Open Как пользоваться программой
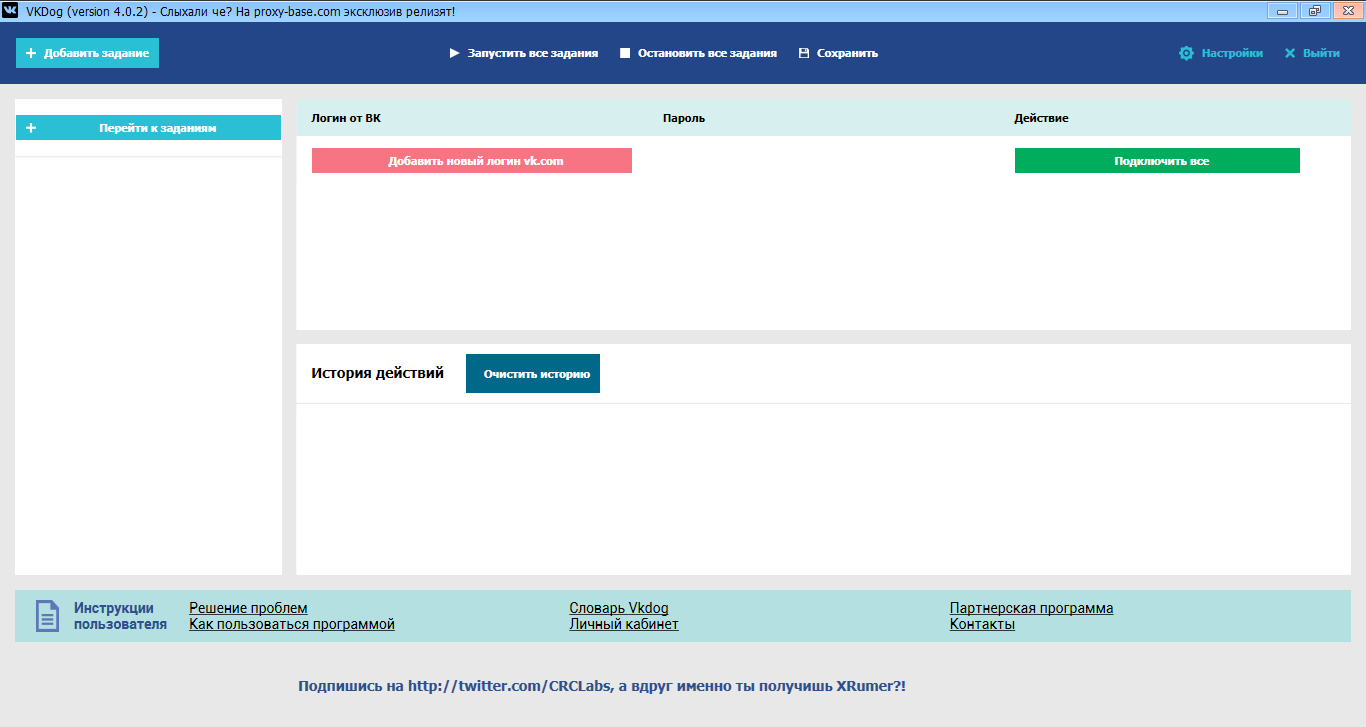 [291, 624]
